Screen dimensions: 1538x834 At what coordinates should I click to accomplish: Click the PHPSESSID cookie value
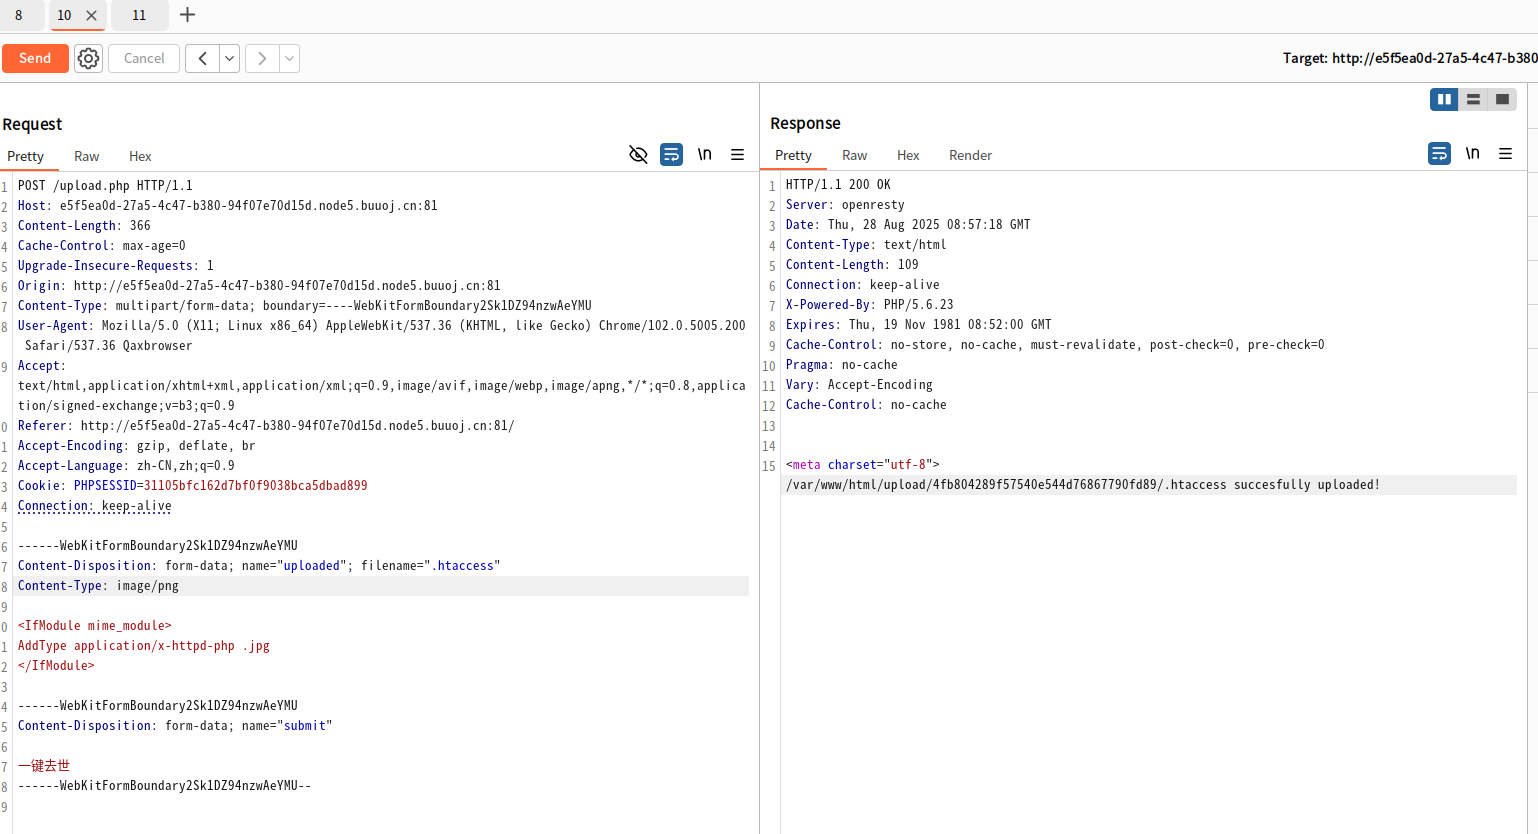[256, 486]
